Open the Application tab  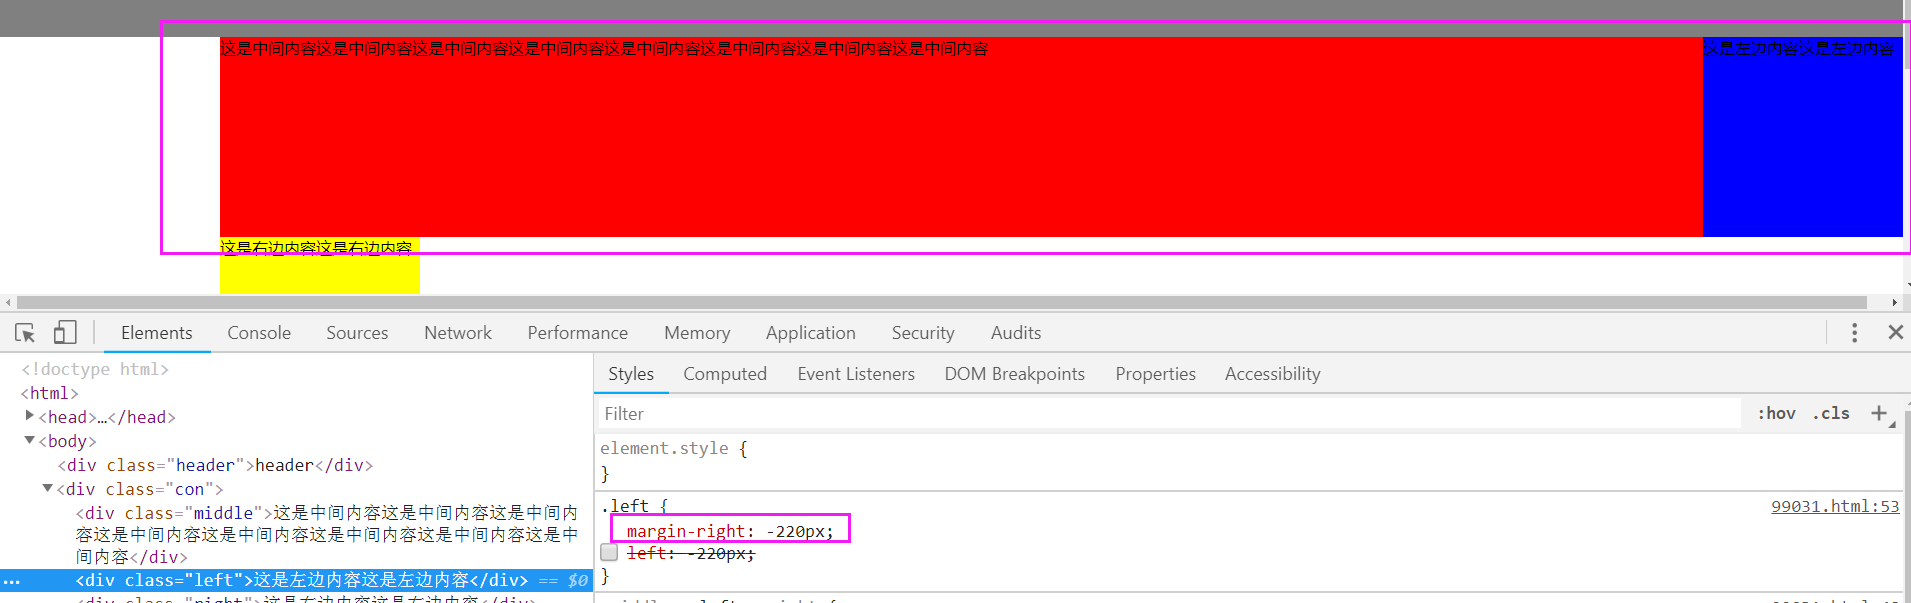[x=811, y=333]
